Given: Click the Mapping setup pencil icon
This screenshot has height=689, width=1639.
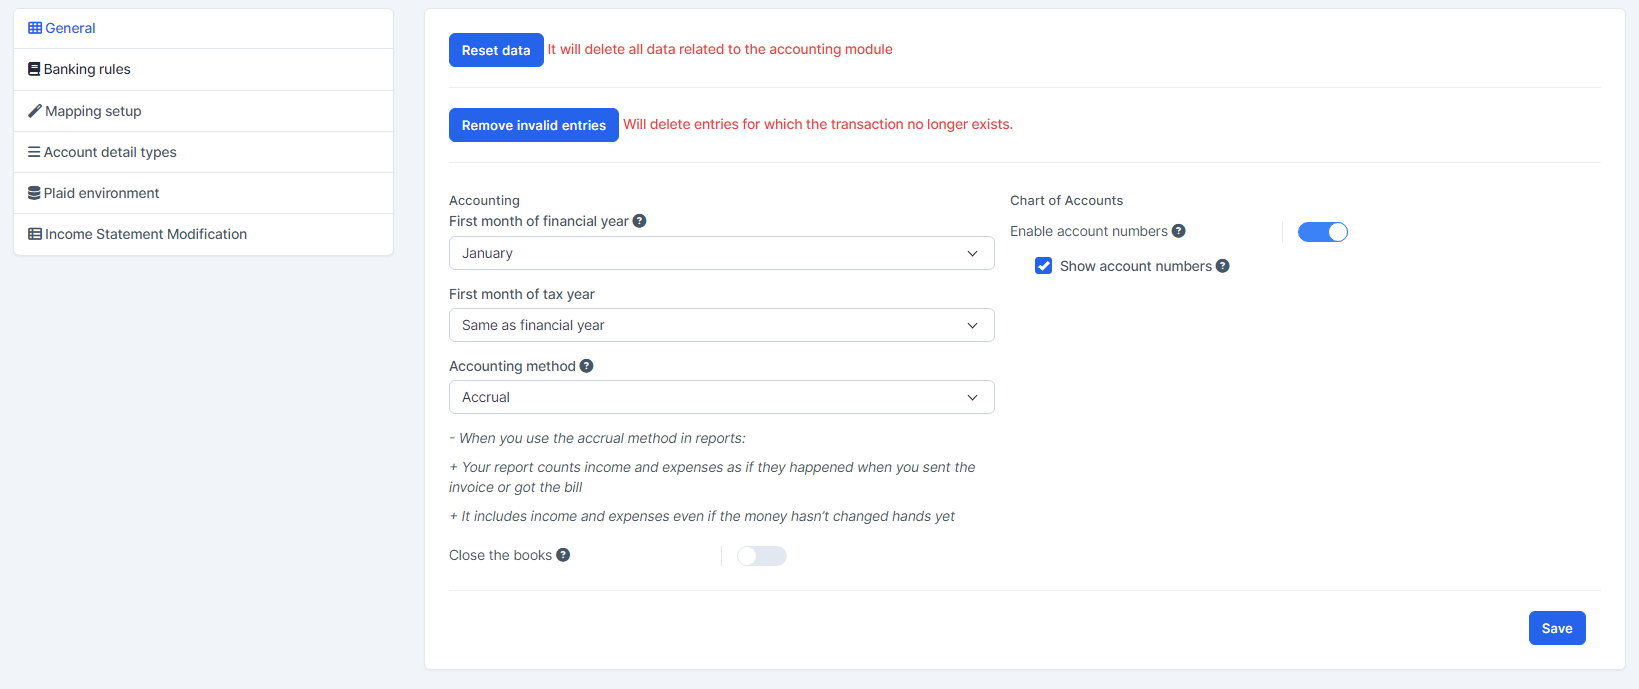Looking at the screenshot, I should coord(35,111).
